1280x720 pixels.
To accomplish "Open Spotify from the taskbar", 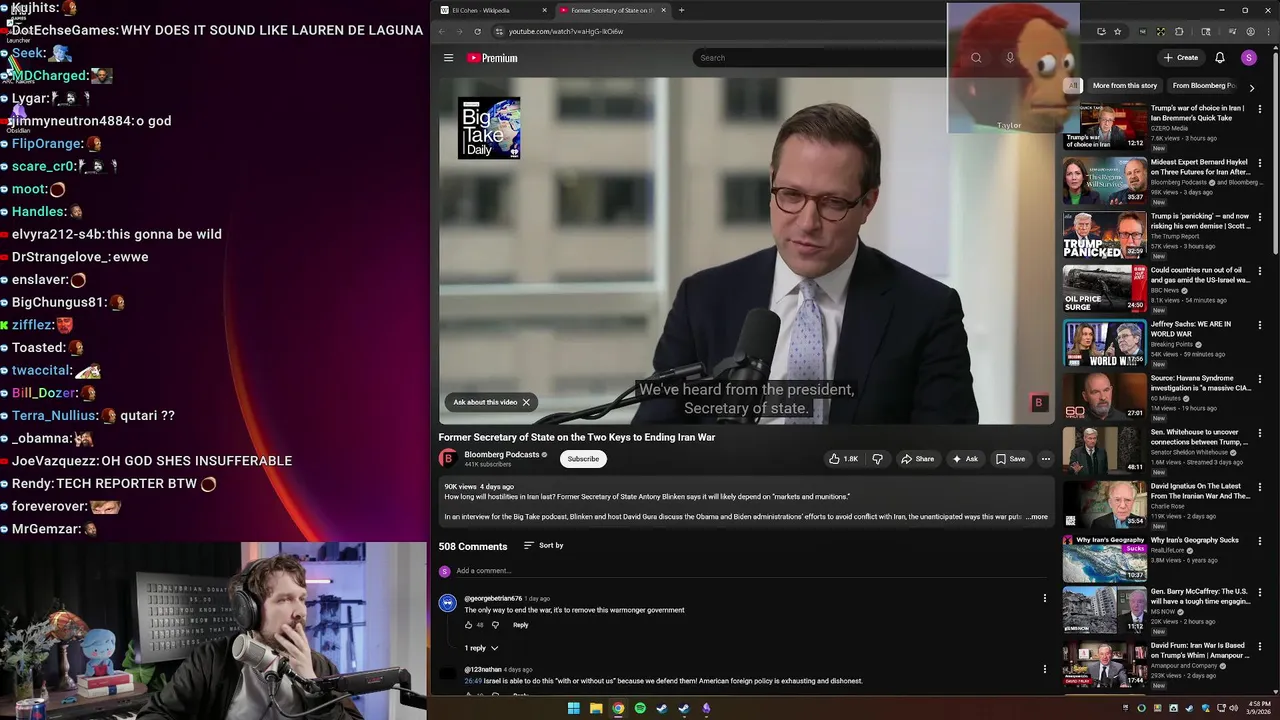I will pos(640,708).
